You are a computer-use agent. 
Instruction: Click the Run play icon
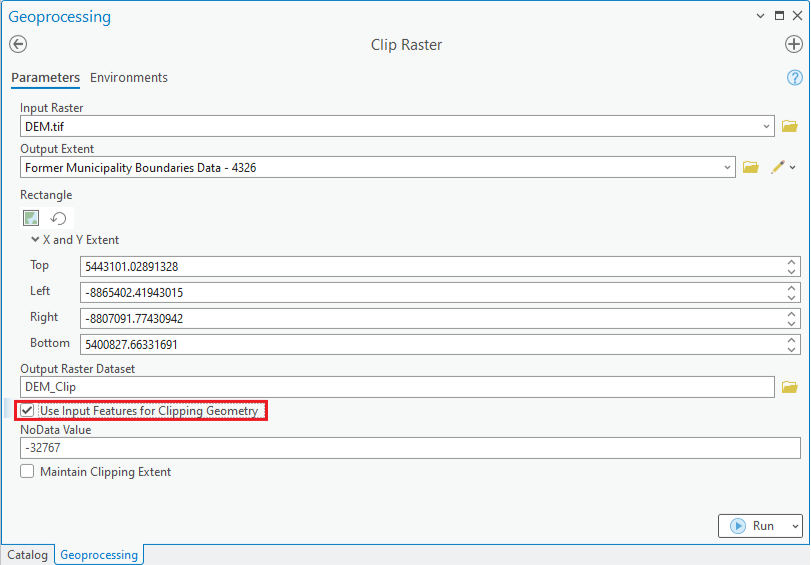click(738, 526)
